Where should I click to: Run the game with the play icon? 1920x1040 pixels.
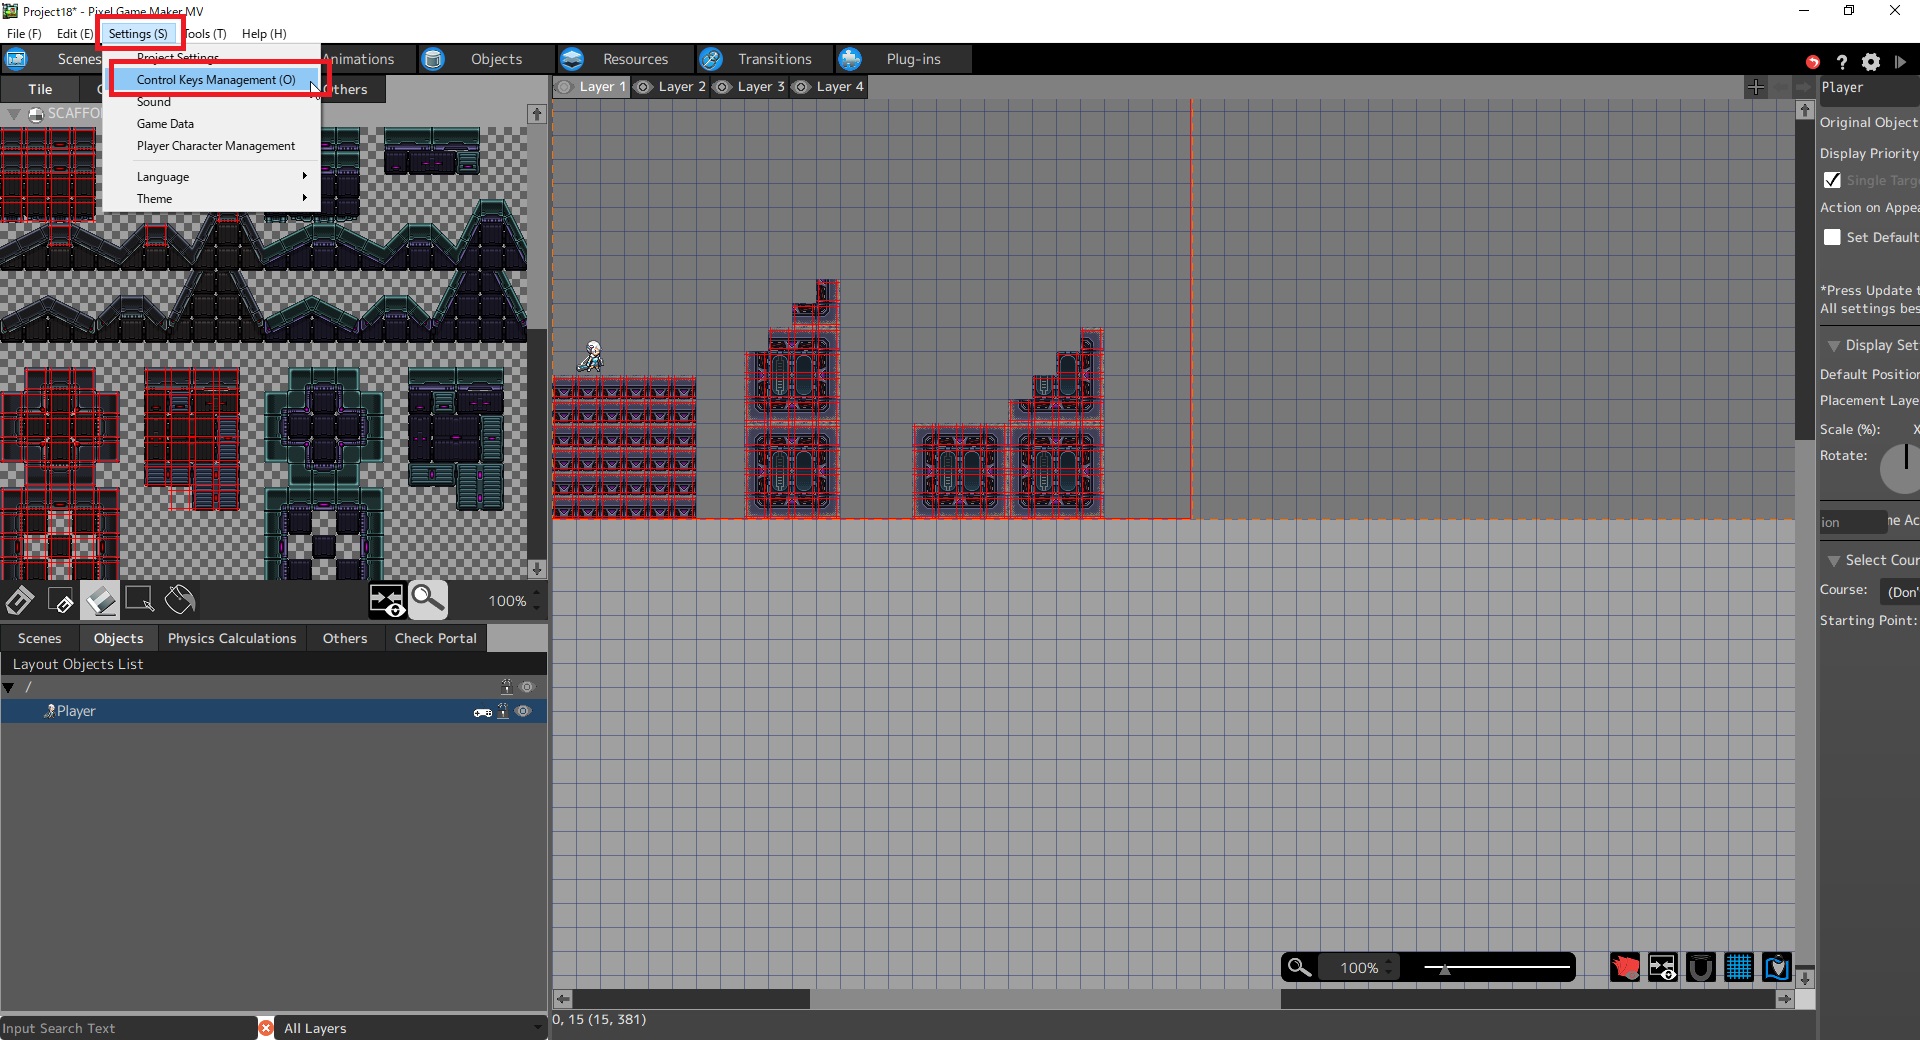pos(1900,61)
